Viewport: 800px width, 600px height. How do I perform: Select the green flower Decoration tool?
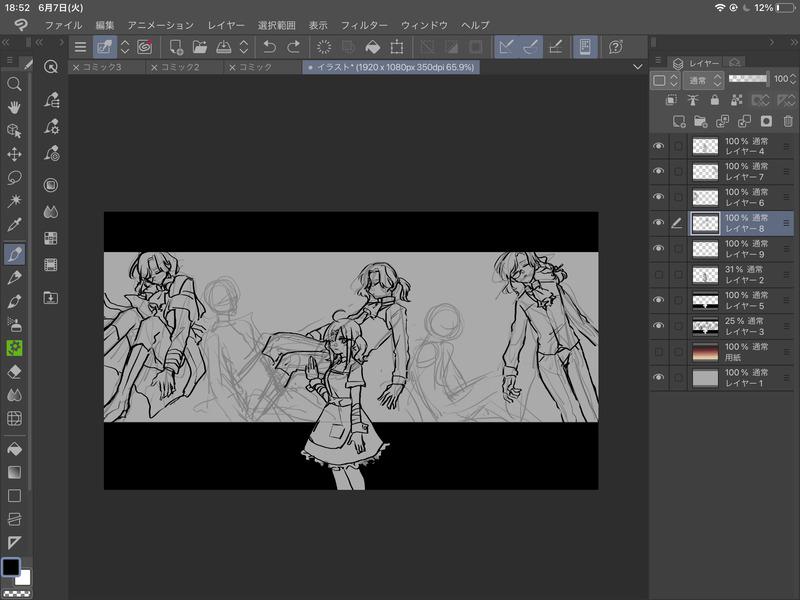pos(14,347)
